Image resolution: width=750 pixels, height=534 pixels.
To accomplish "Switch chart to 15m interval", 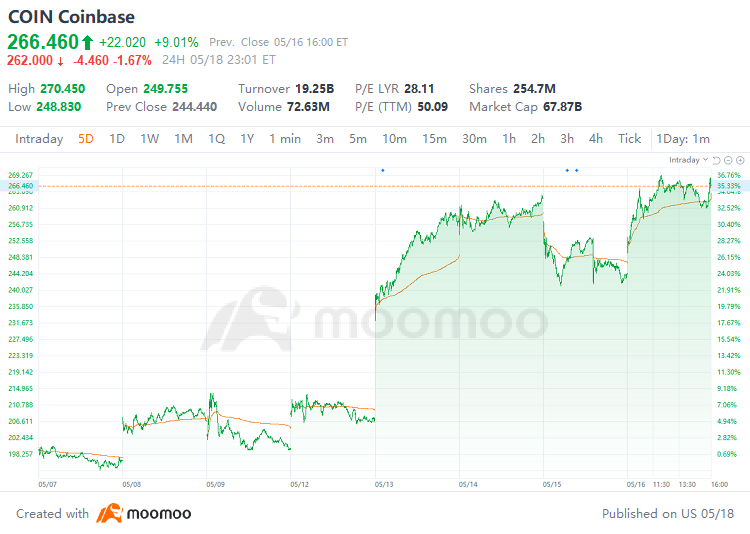I will (434, 139).
